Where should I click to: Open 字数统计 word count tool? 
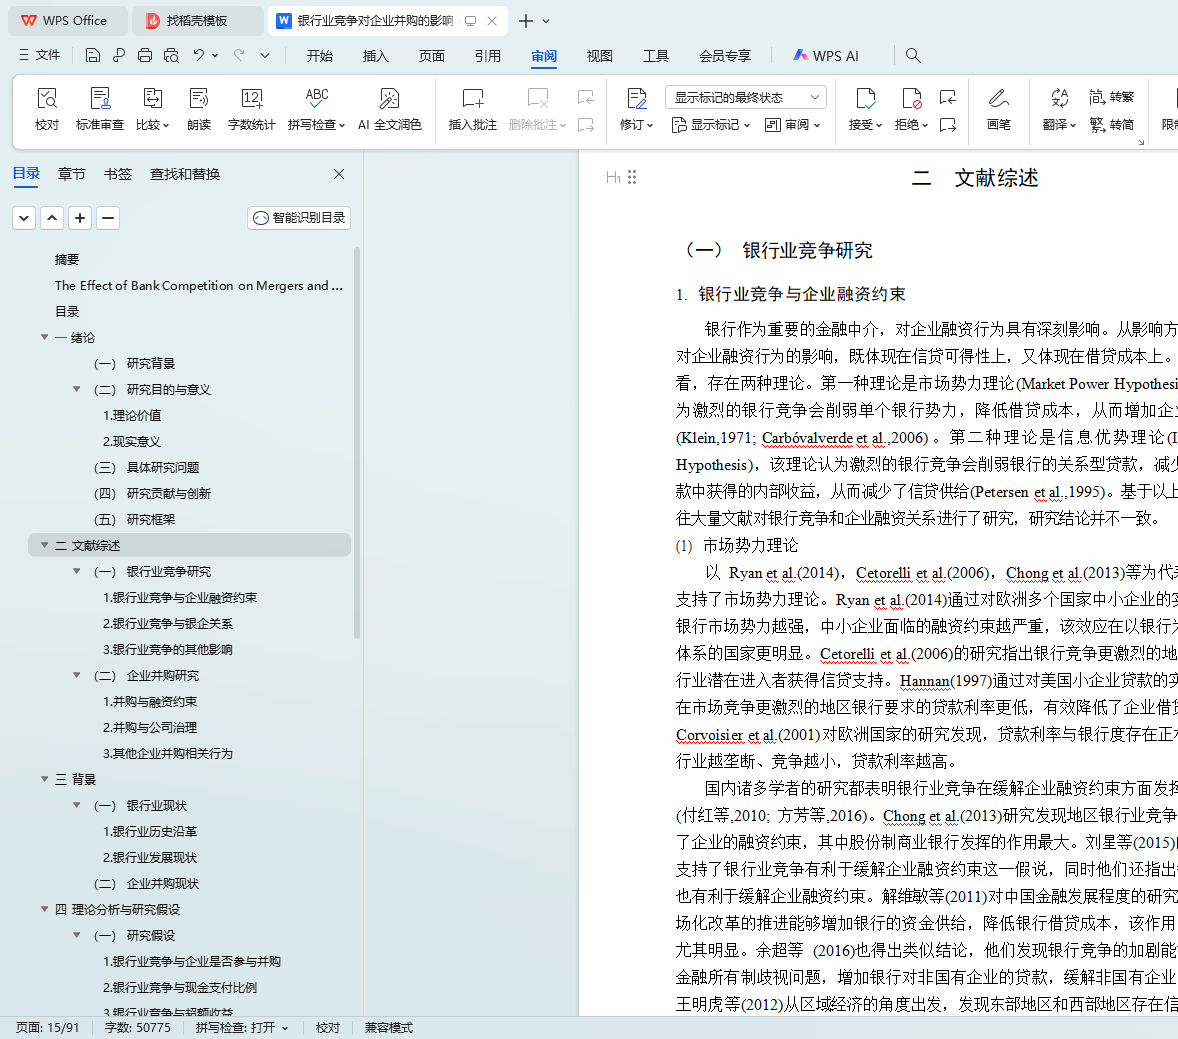point(251,108)
